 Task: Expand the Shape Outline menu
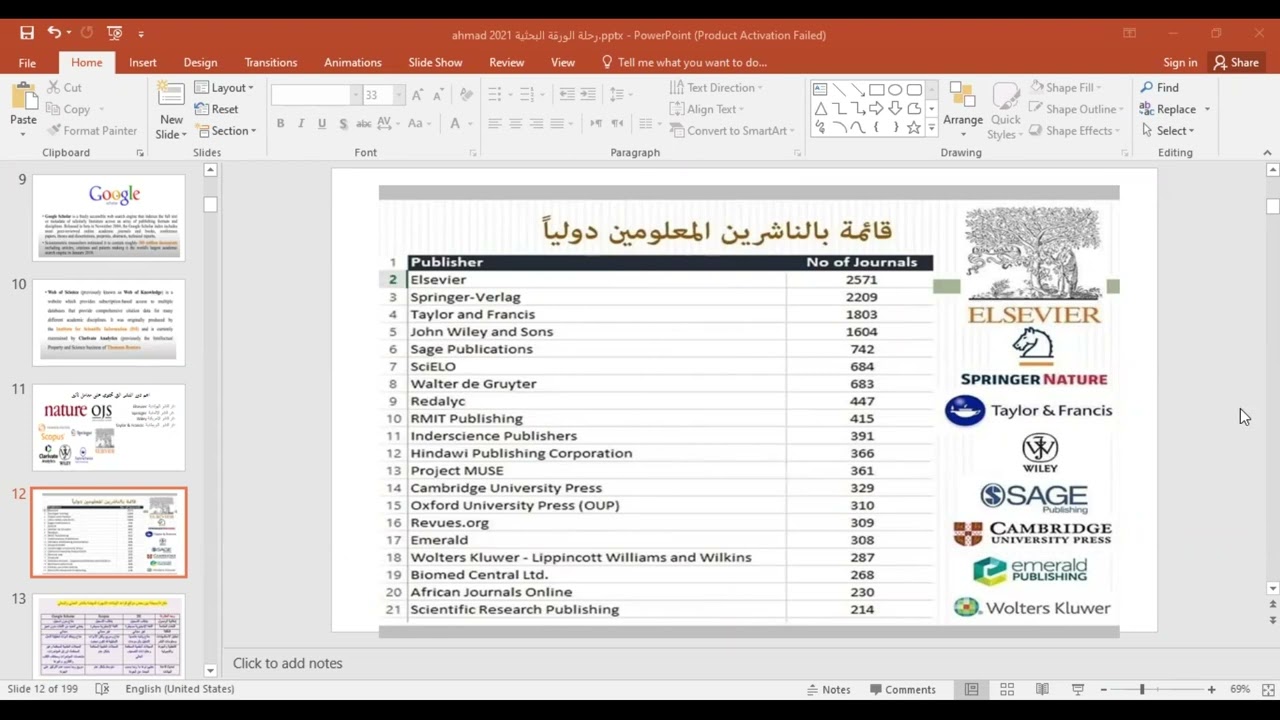(x=1077, y=109)
